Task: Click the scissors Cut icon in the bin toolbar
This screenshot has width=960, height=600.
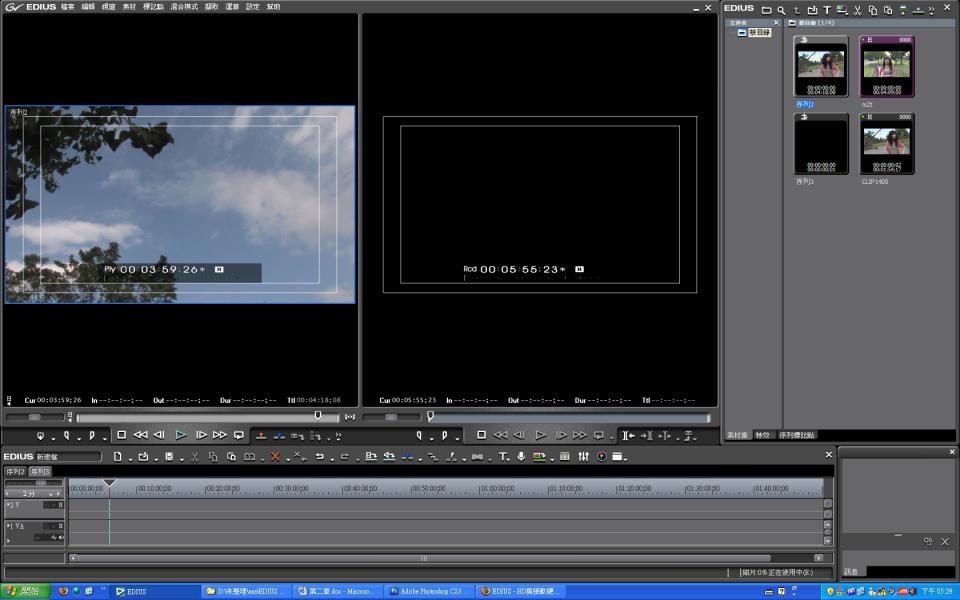Action: [857, 9]
